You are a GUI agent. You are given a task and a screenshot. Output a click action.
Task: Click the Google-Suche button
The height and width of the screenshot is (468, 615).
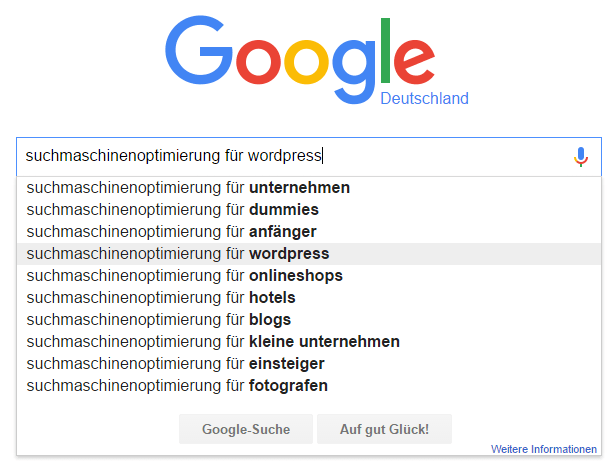click(x=246, y=429)
